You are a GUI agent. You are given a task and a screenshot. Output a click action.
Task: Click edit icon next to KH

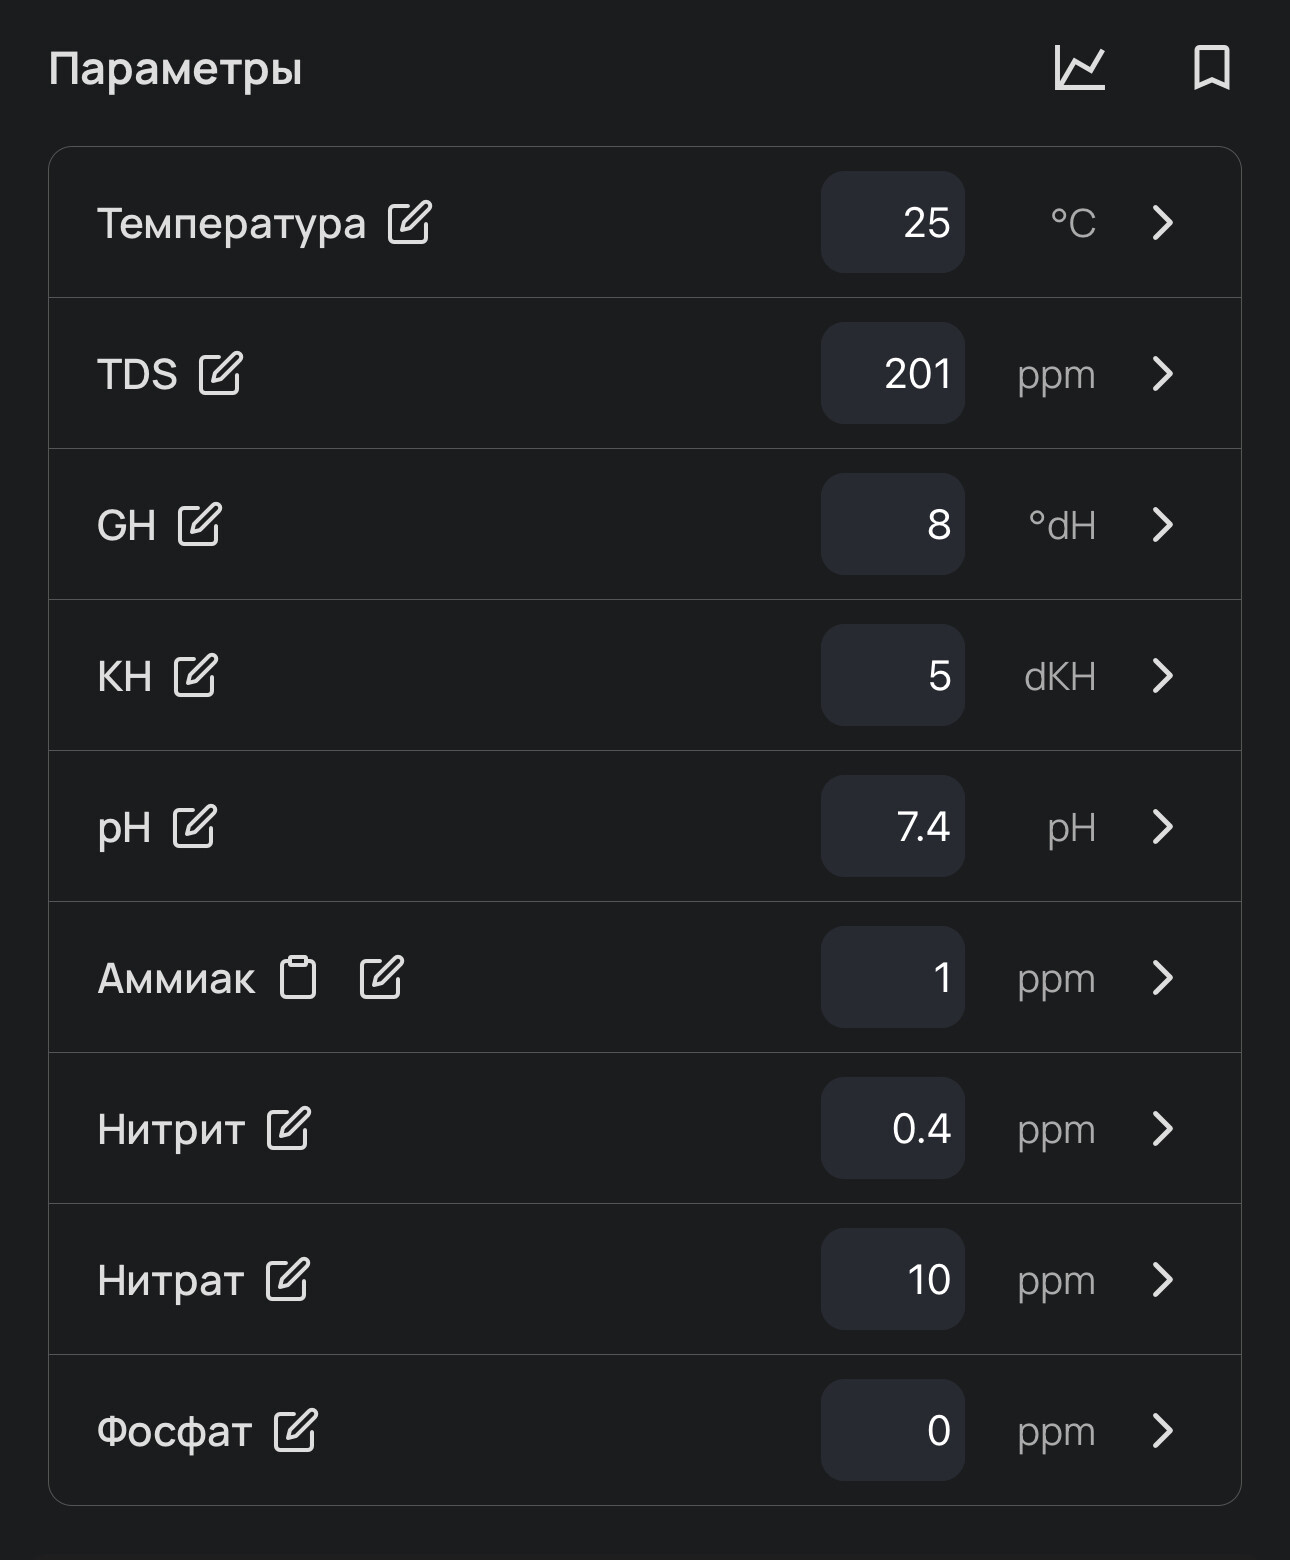195,675
